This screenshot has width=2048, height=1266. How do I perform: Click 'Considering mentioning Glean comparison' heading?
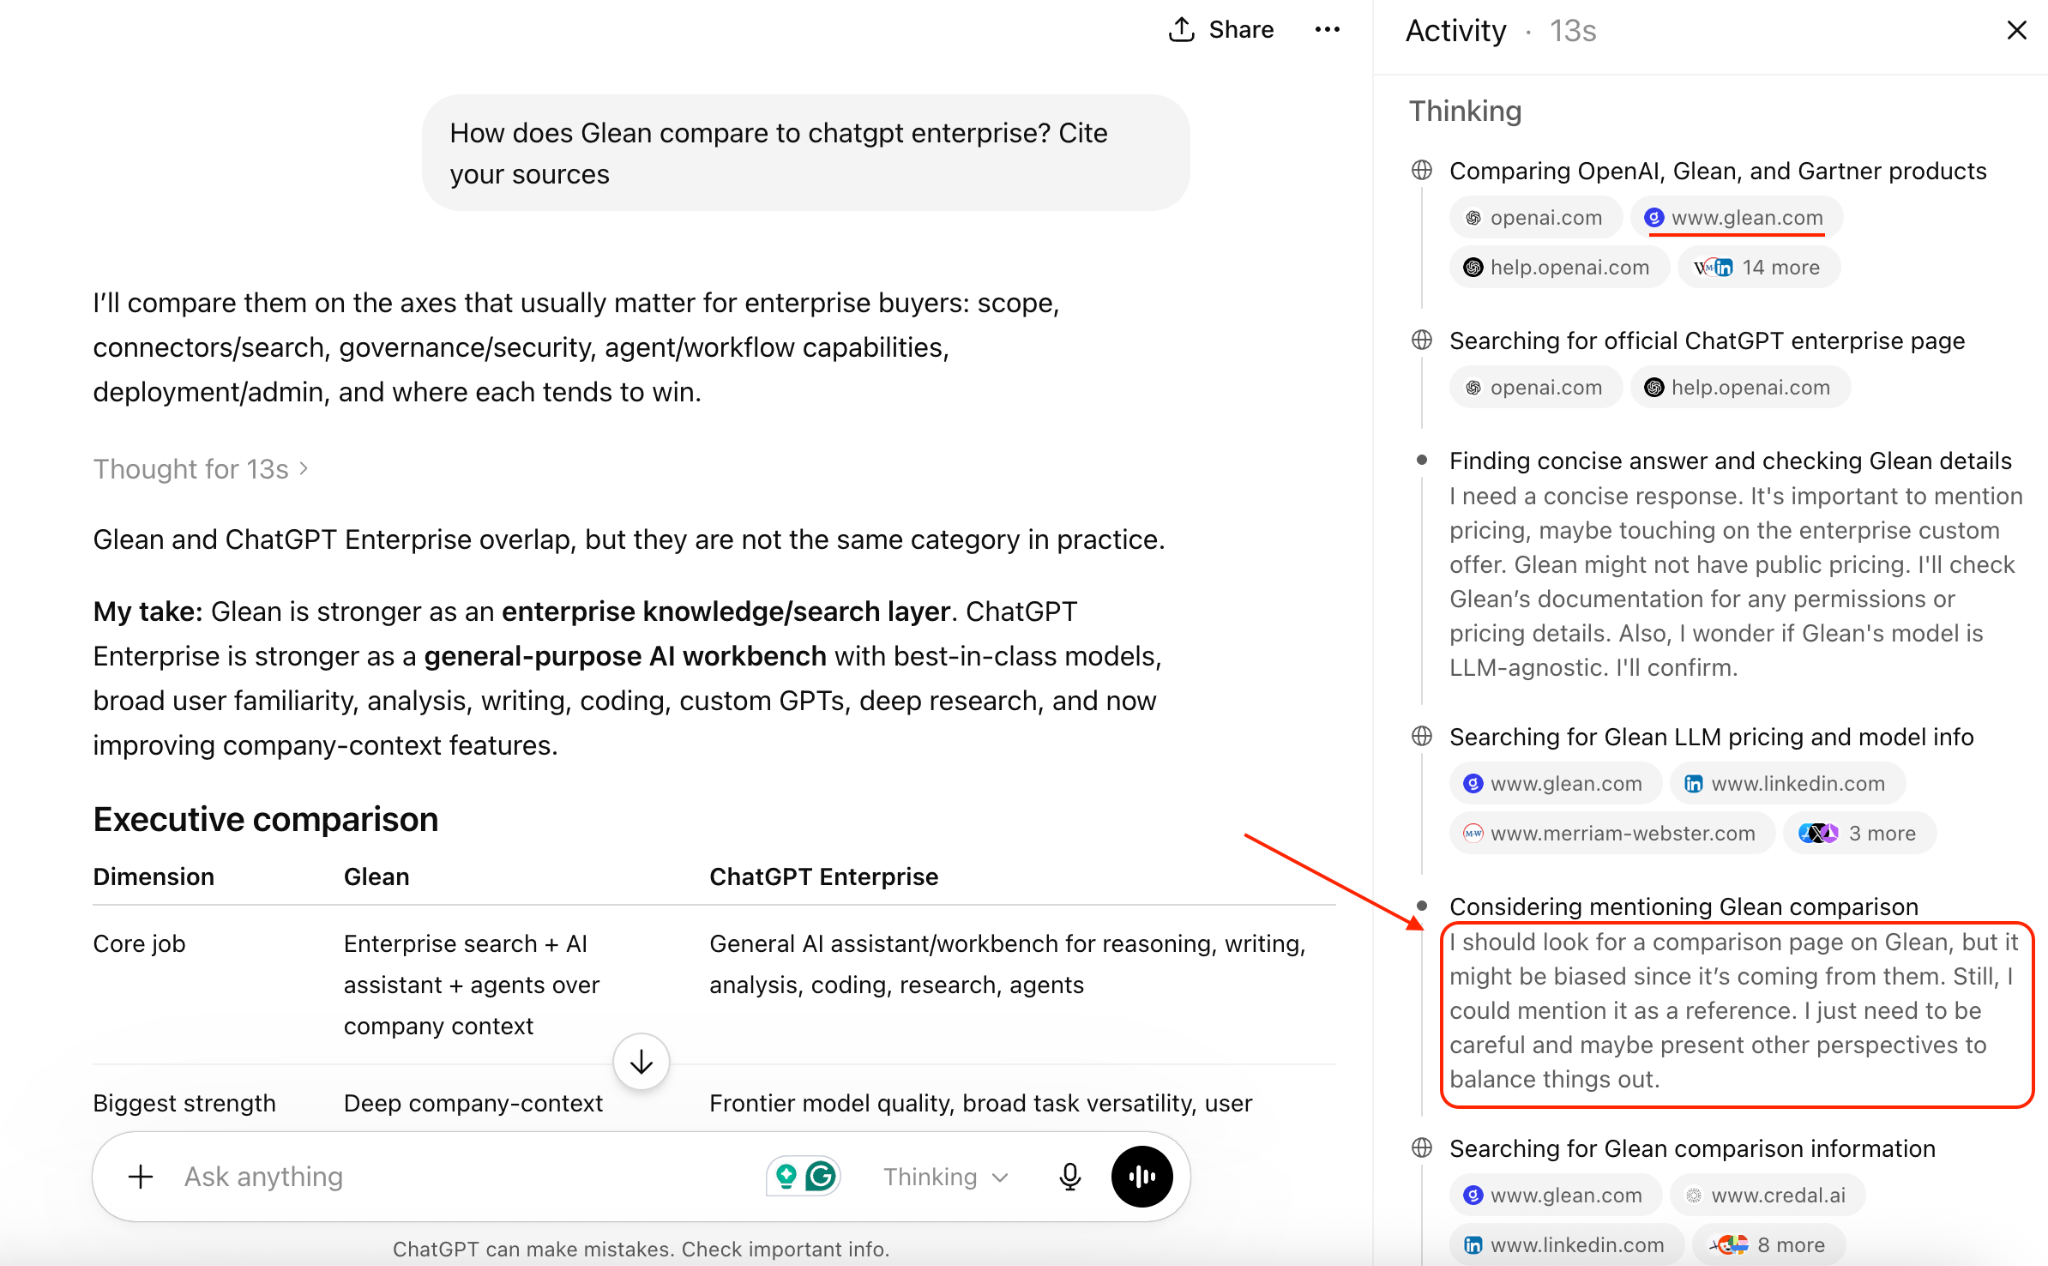[1683, 907]
